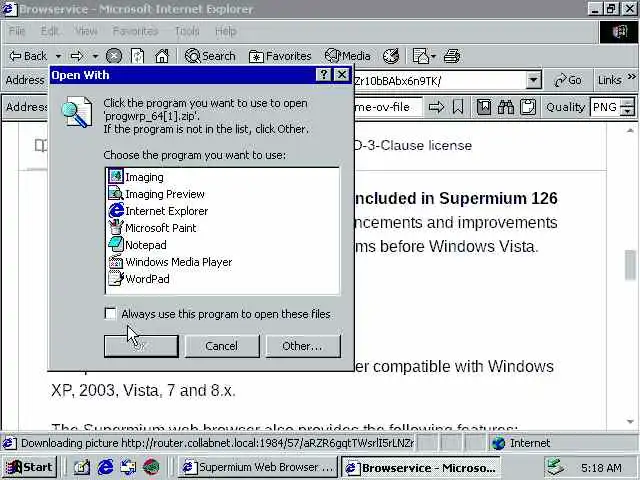640x480 pixels.
Task: Click the third quick launch icon
Action: point(128,467)
